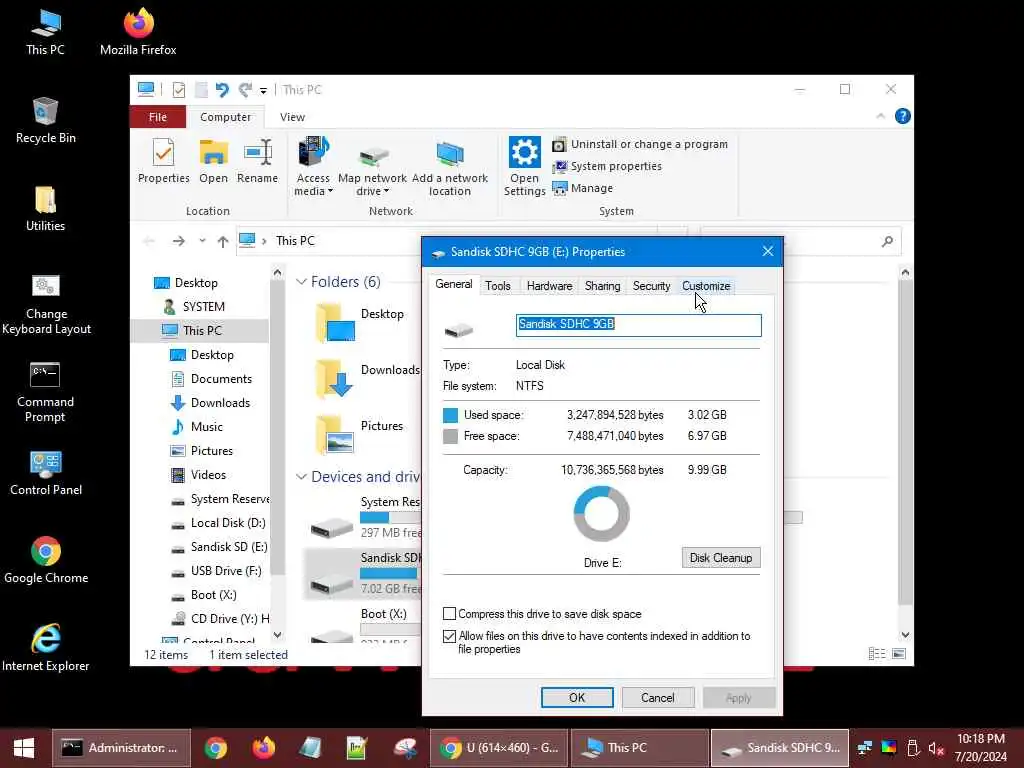Click the Open ribbon button

(214, 161)
